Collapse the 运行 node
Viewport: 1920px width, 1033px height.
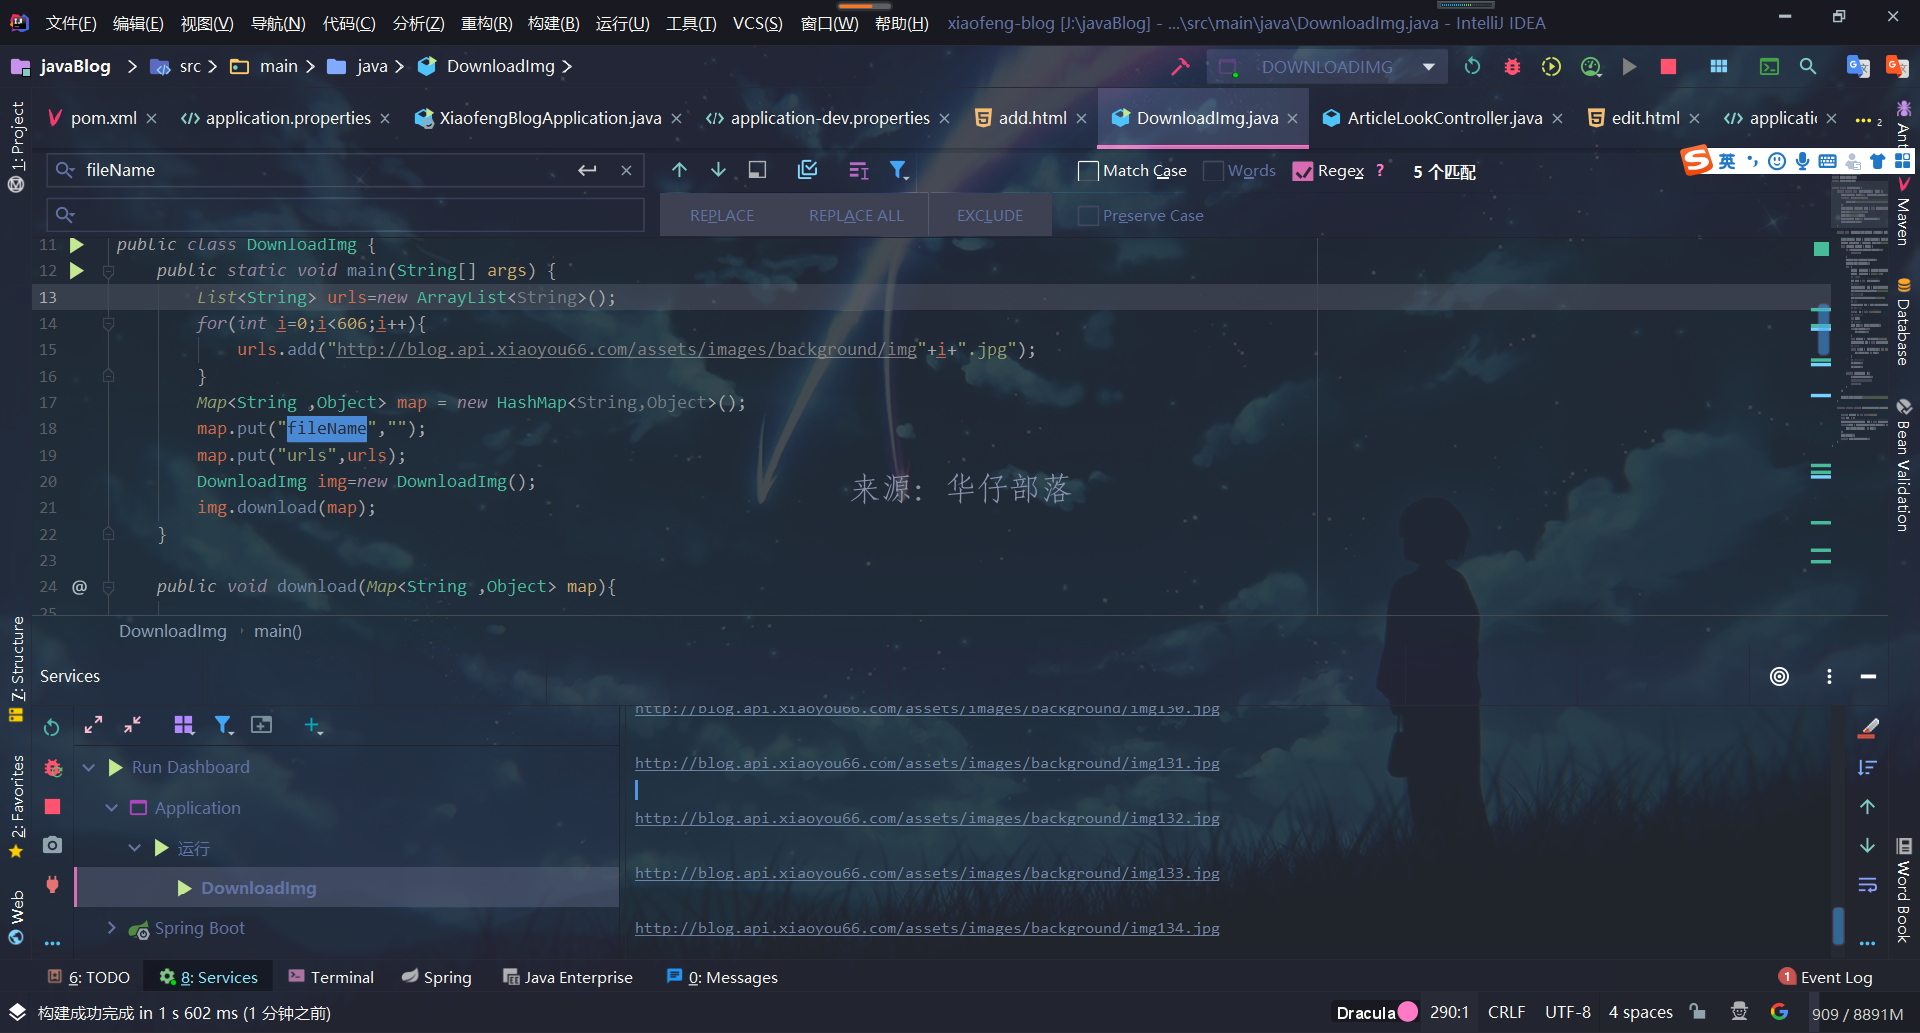(x=135, y=848)
